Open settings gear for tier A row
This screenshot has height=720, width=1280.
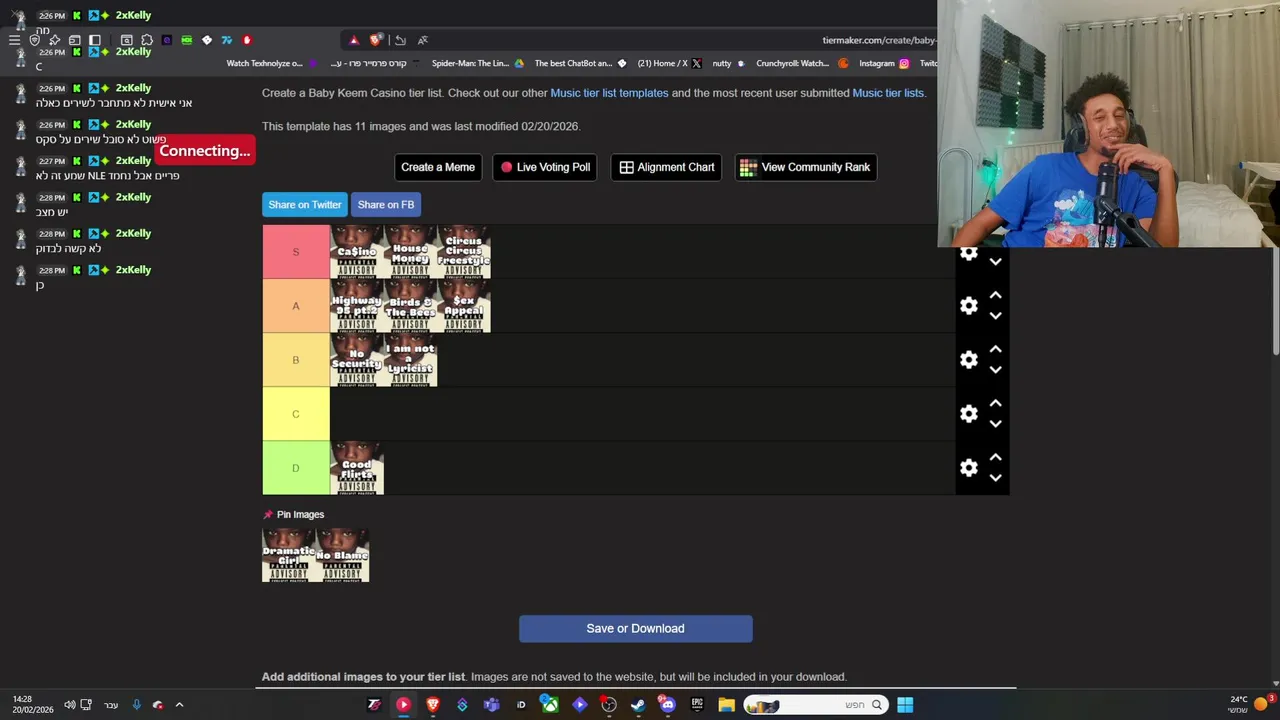(968, 306)
